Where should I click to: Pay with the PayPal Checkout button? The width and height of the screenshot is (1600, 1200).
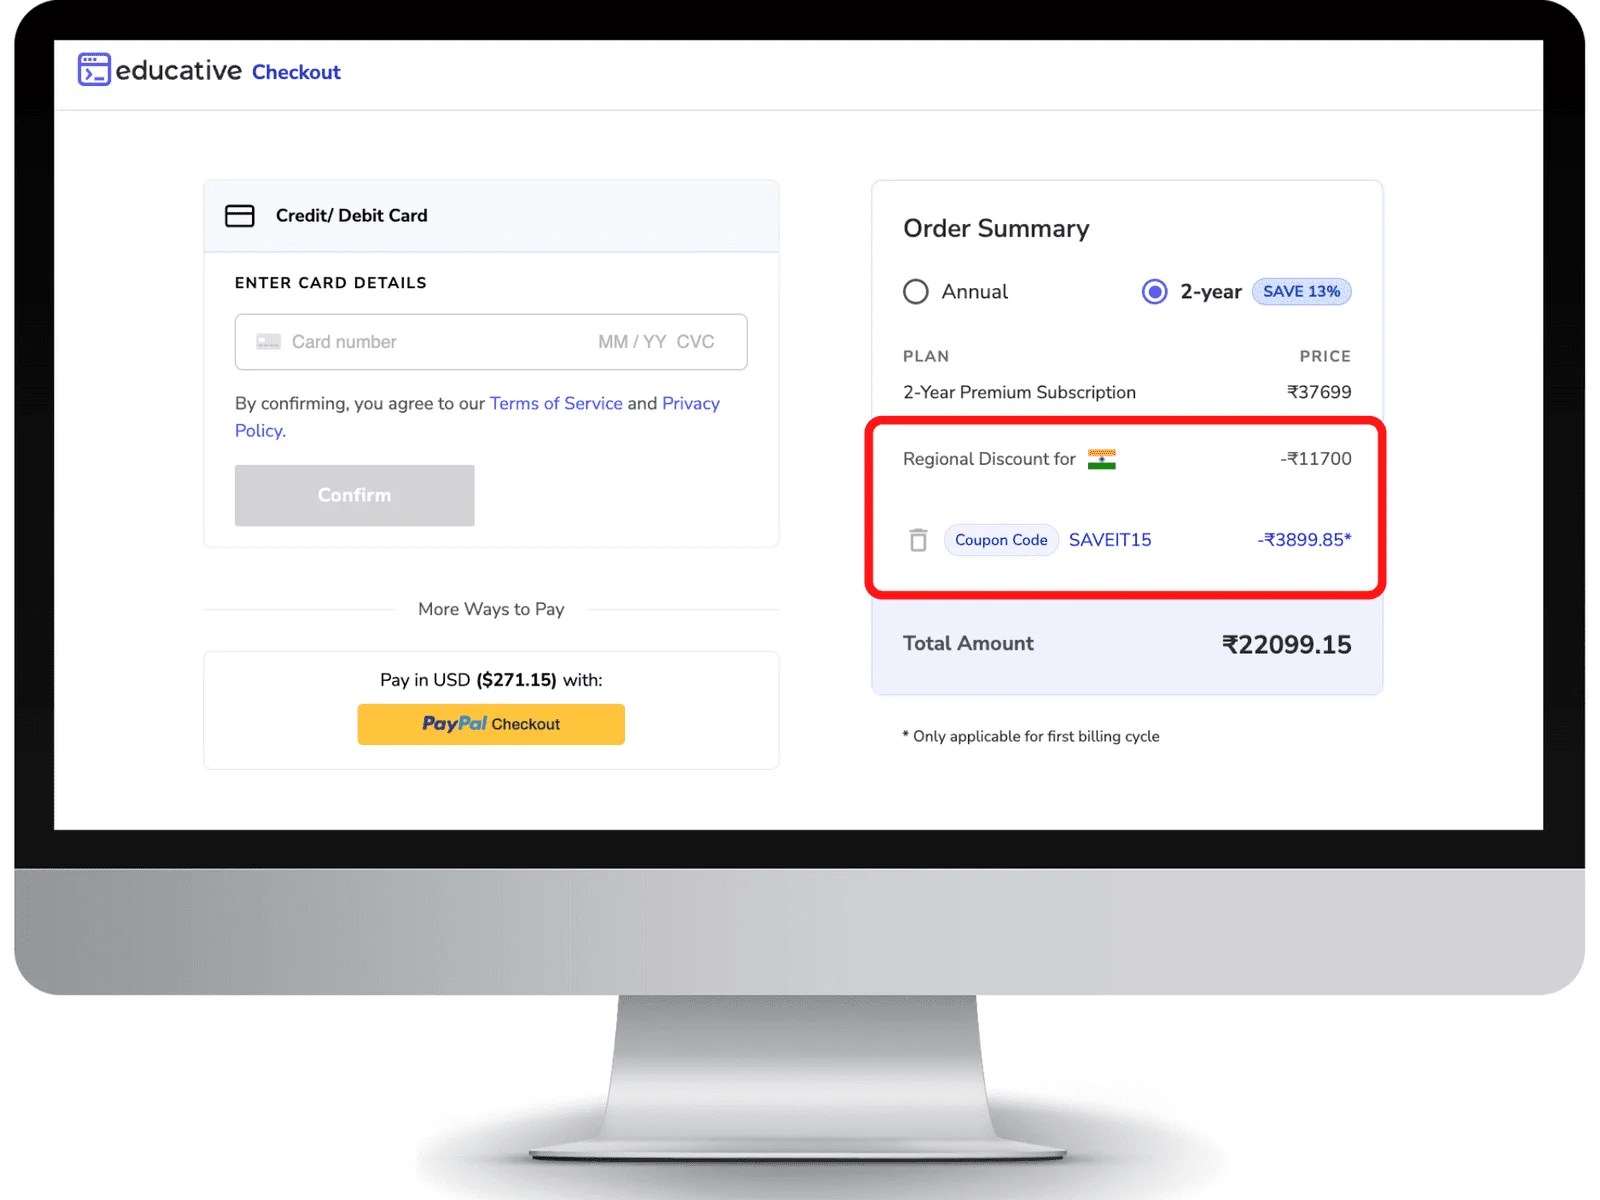point(491,724)
